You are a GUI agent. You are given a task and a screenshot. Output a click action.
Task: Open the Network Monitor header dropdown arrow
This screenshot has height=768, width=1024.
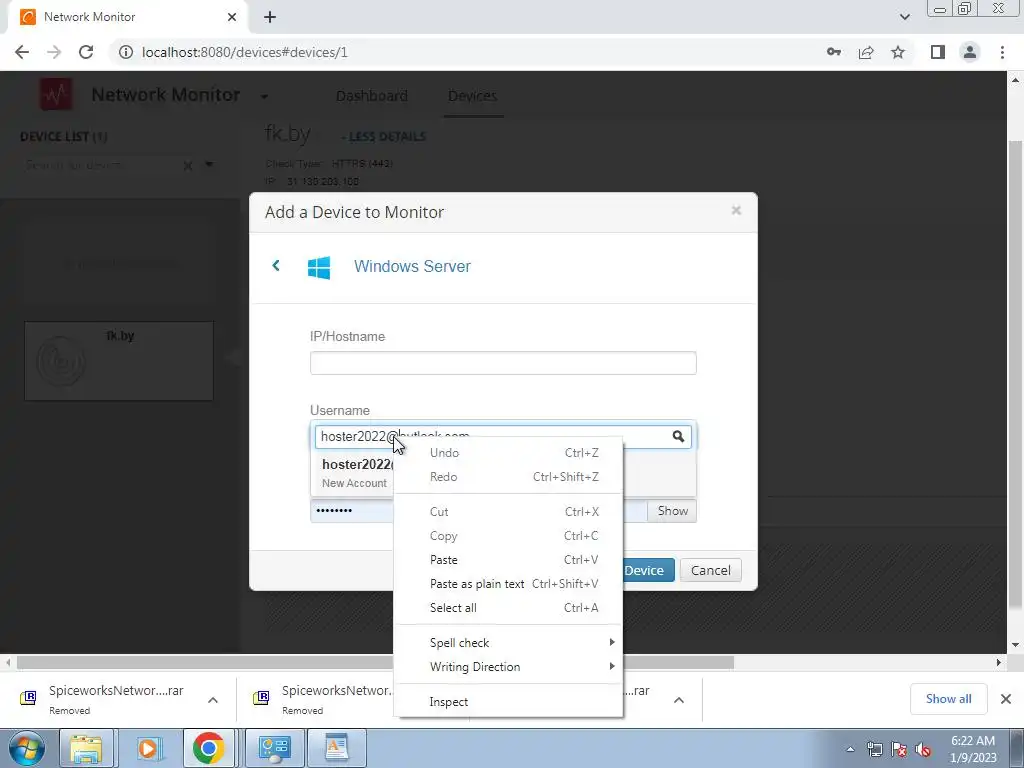[x=264, y=97]
